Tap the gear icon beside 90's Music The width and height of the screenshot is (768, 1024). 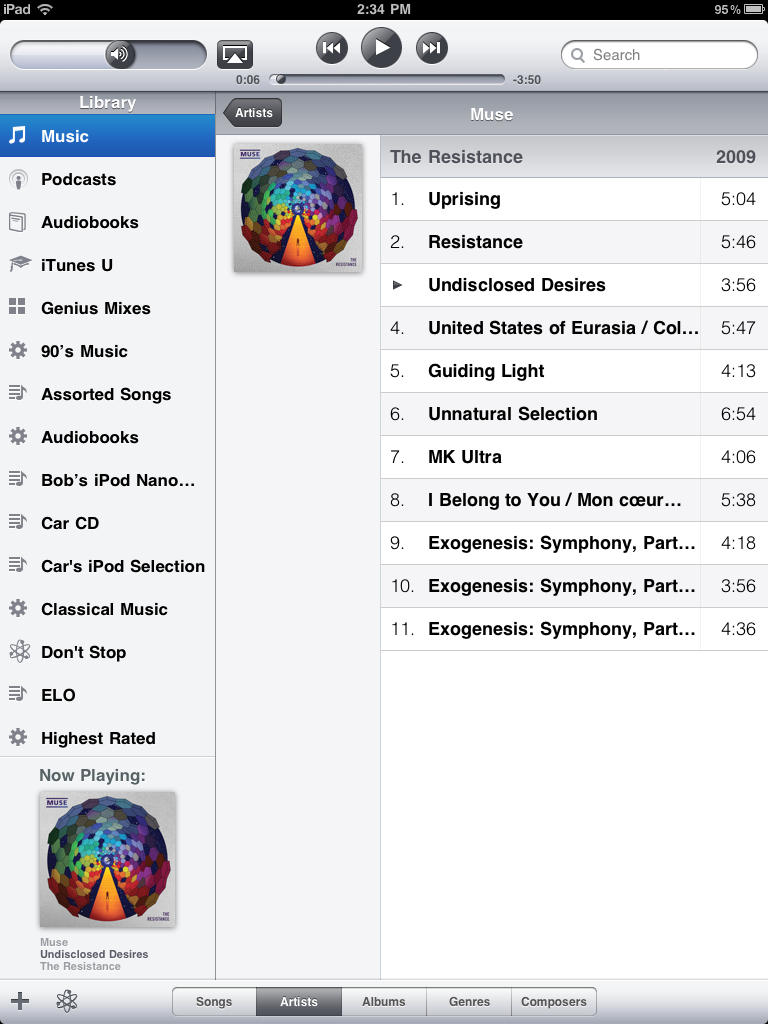18,351
